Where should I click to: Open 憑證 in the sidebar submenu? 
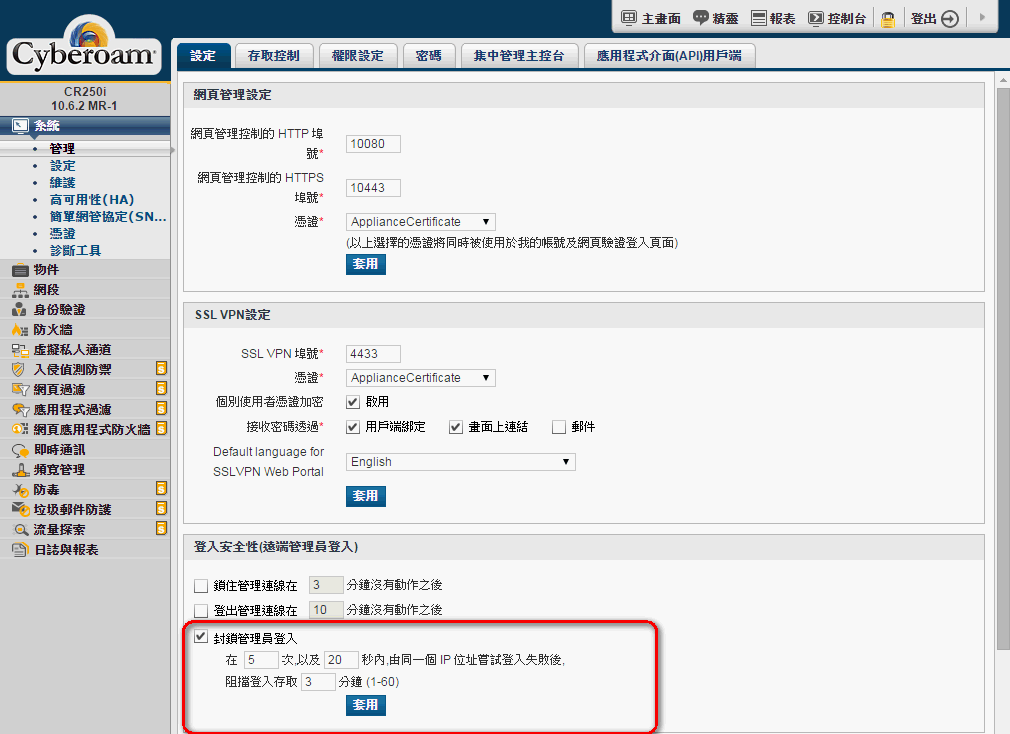pyautogui.click(x=62, y=234)
